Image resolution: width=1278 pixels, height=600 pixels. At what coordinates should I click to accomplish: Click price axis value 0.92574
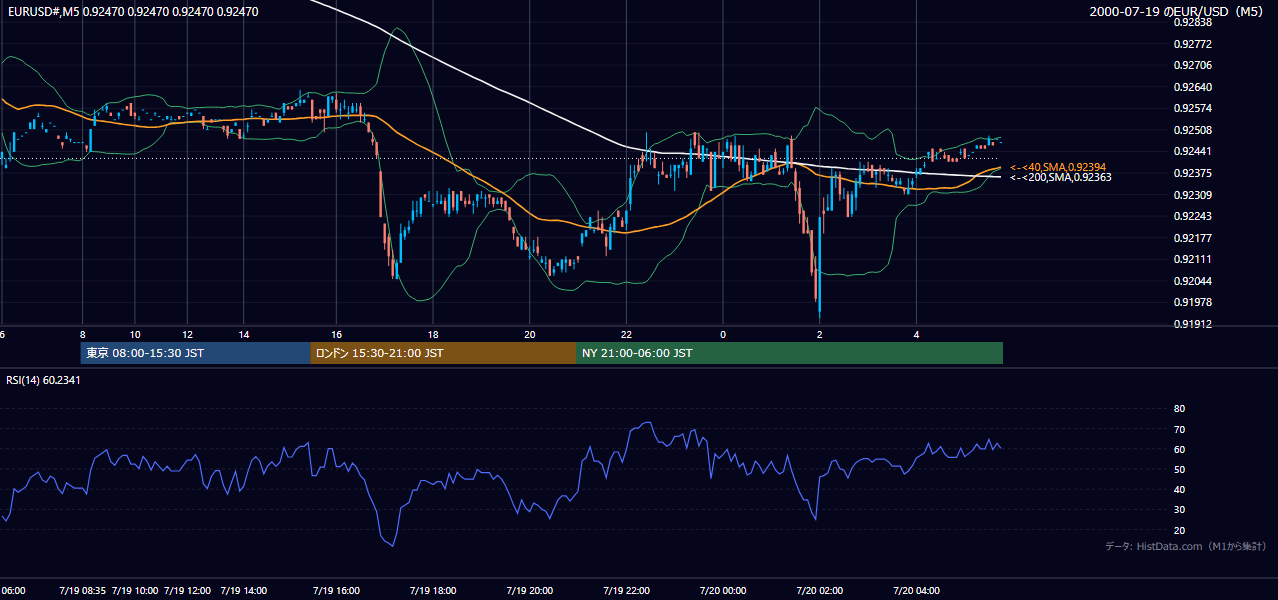click(1194, 108)
